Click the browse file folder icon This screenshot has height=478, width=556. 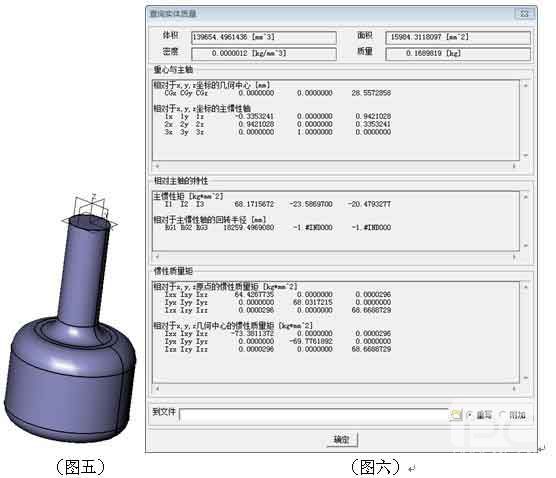click(455, 415)
